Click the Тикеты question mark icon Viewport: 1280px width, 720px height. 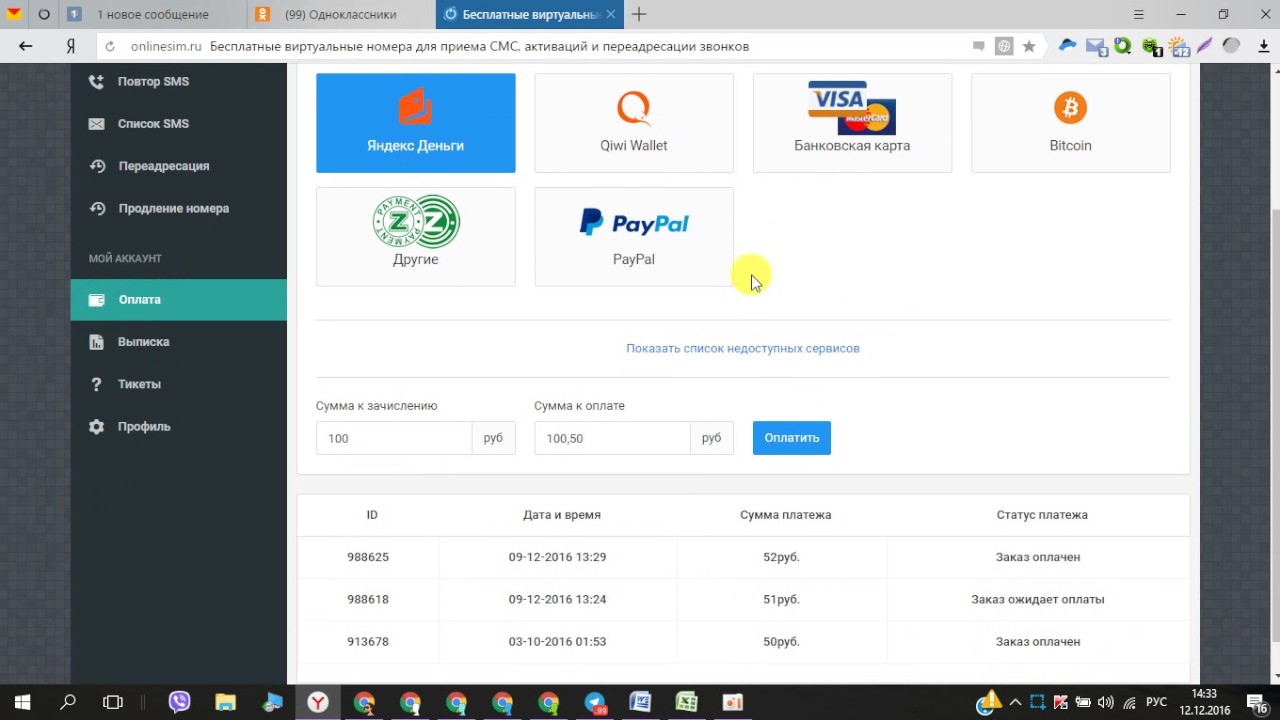(96, 384)
